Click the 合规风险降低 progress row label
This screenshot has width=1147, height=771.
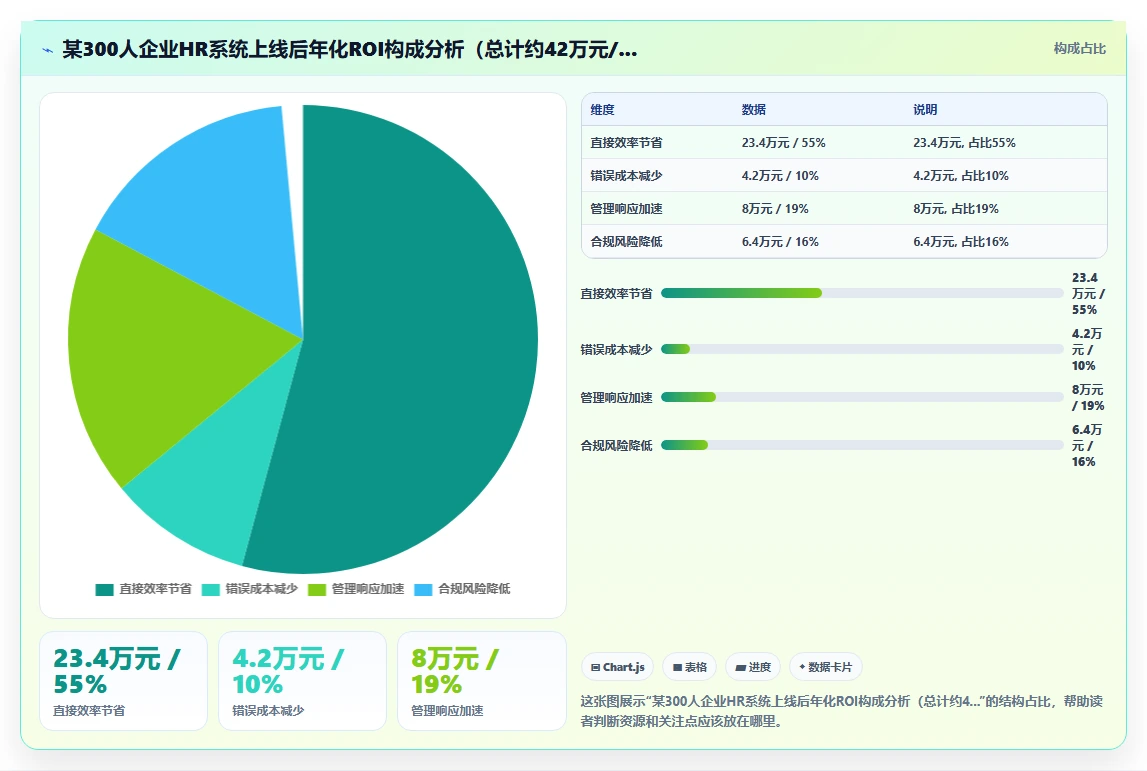pyautogui.click(x=616, y=445)
